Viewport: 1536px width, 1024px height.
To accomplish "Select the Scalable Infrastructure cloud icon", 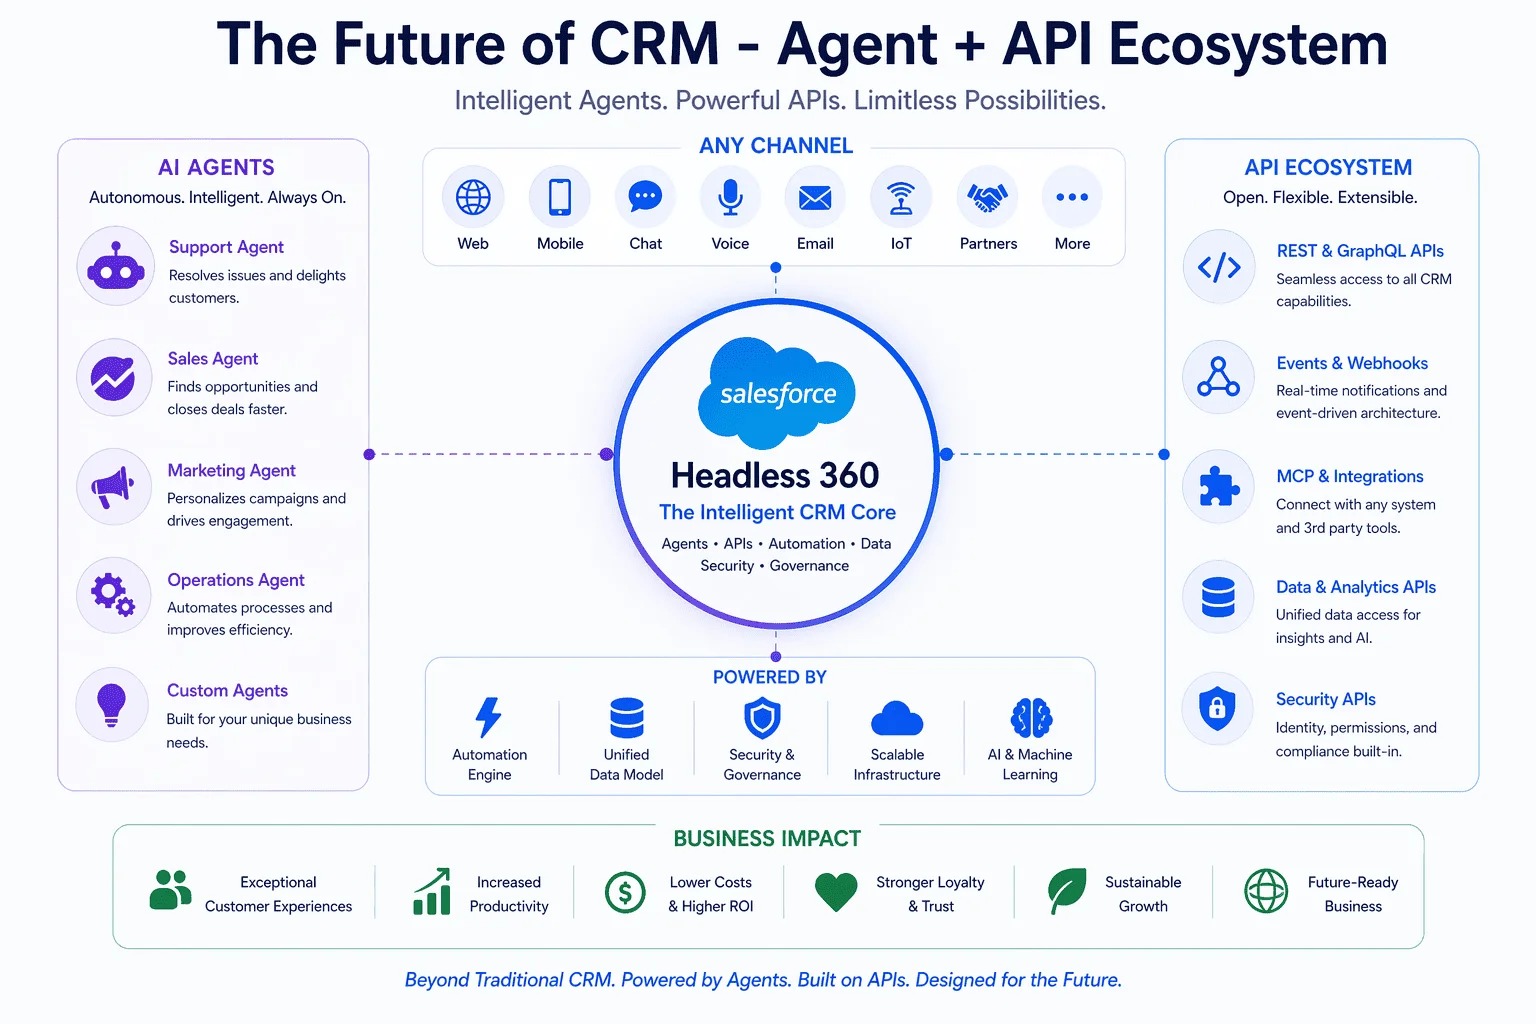I will [x=897, y=719].
